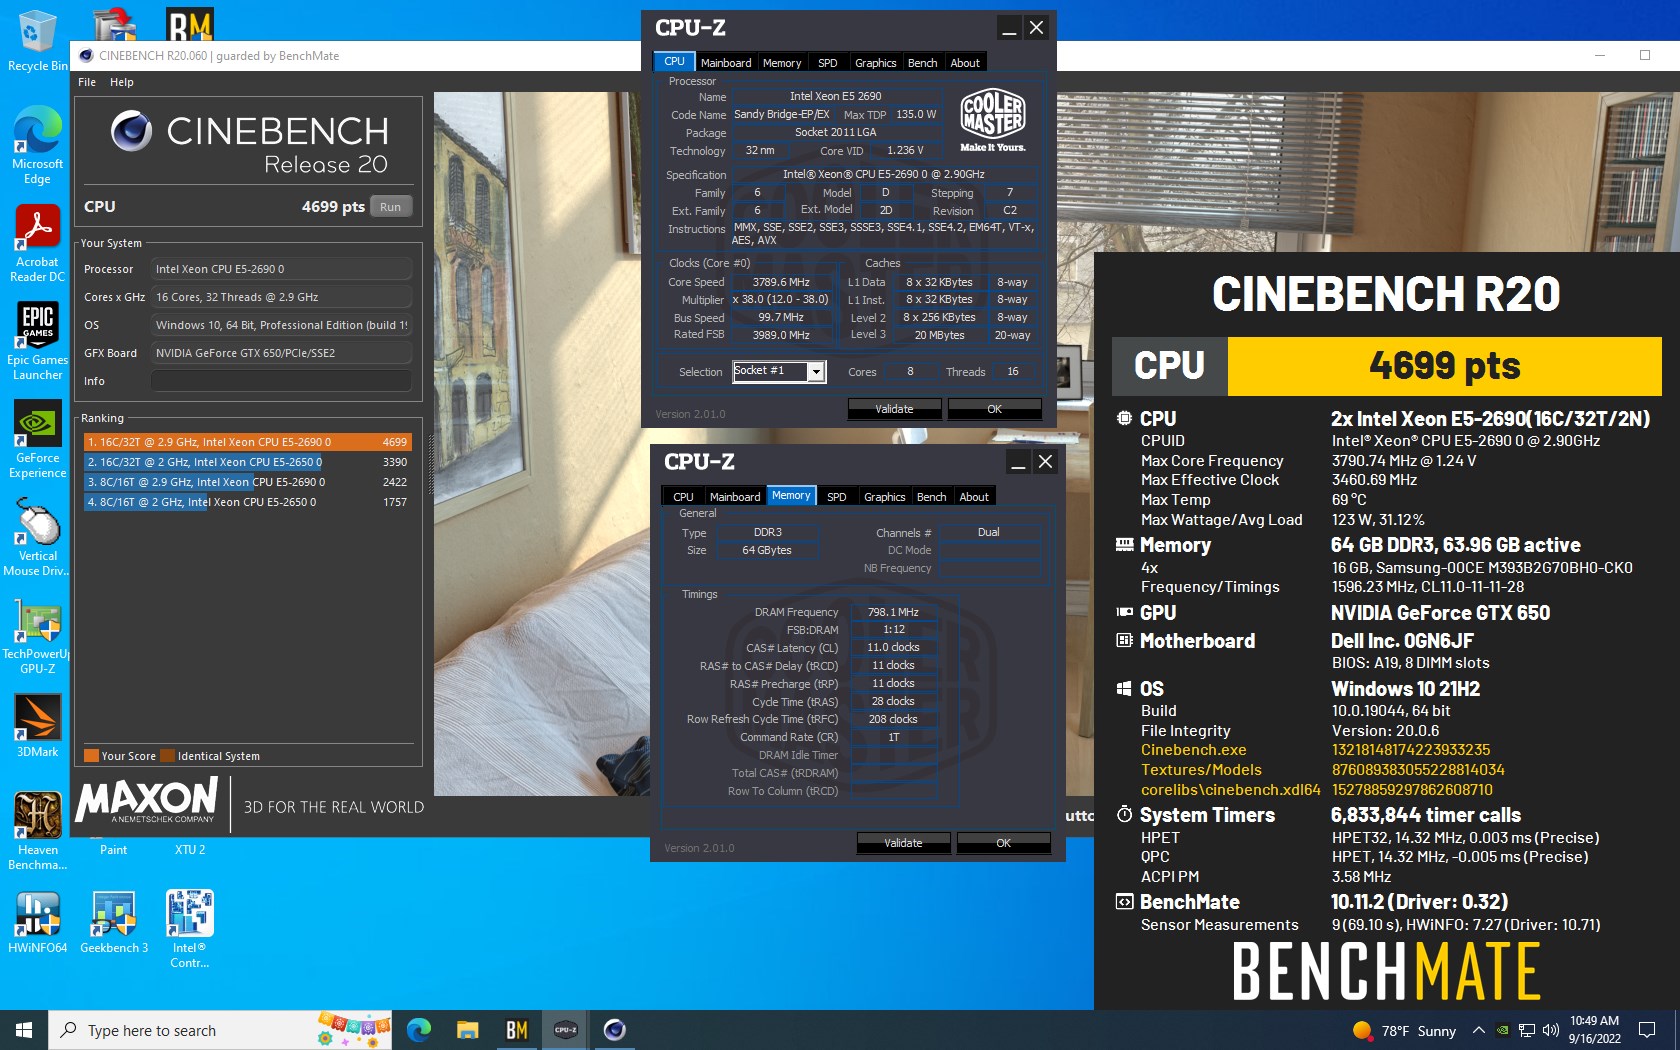Select ranking entry 8C/16T @ 2.9 GHz

pyautogui.click(x=247, y=482)
